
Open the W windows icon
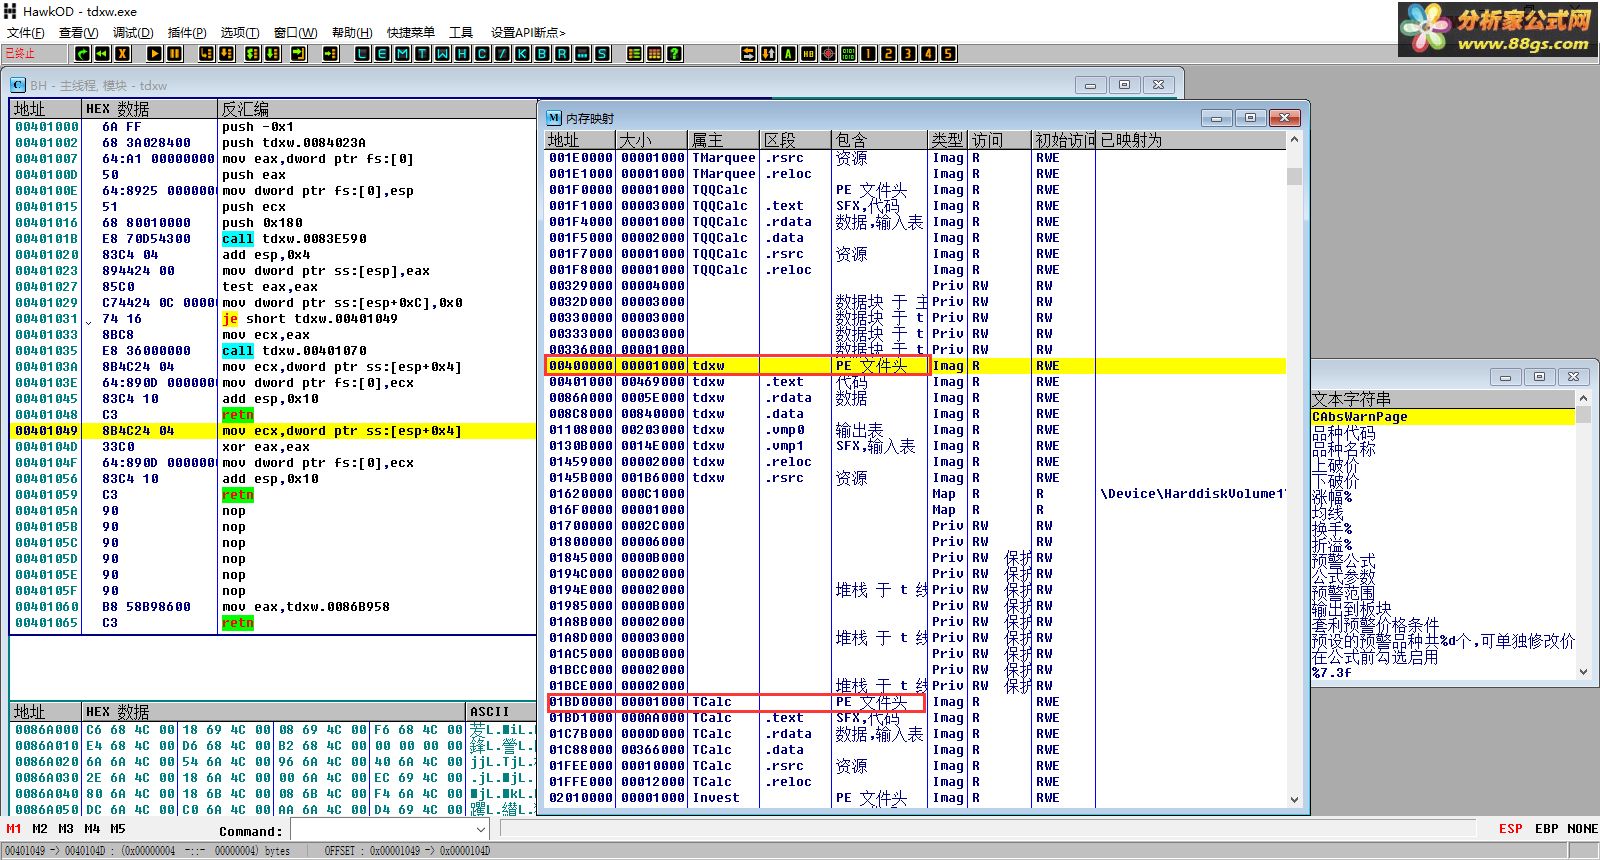point(442,54)
